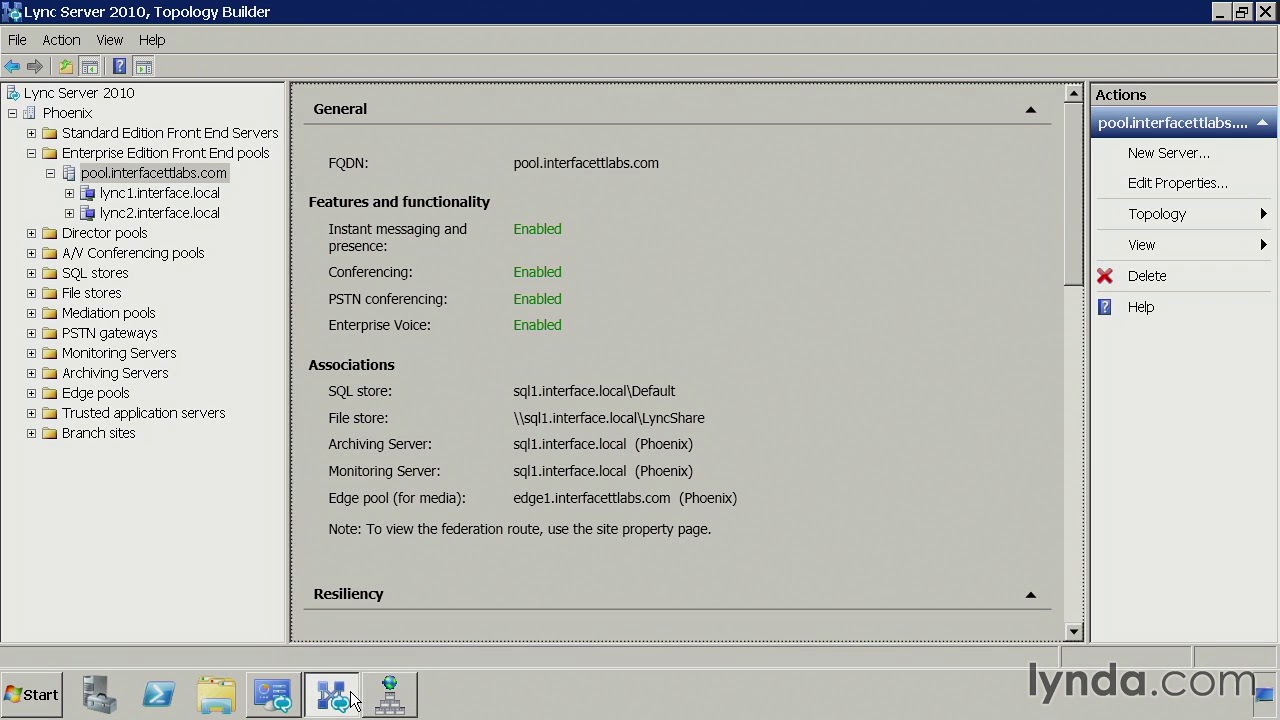Click the Enterprise Voice Enabled status
This screenshot has height=720, width=1280.
(537, 325)
